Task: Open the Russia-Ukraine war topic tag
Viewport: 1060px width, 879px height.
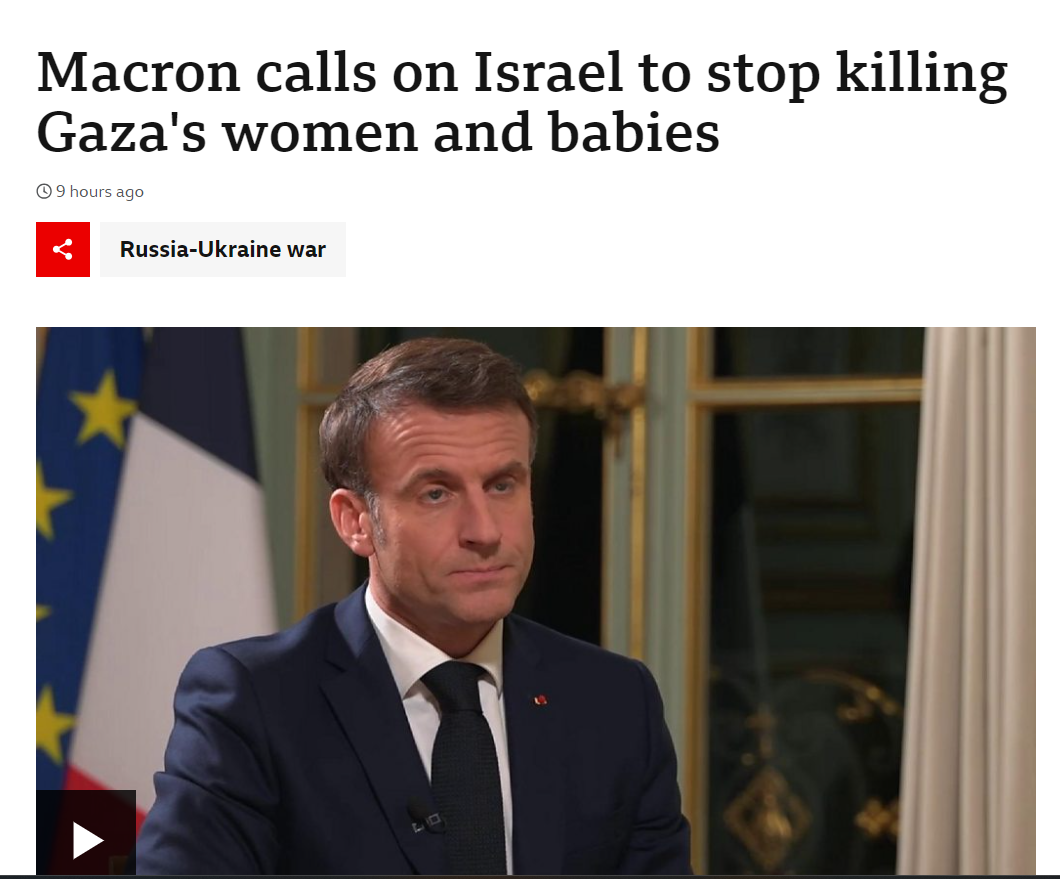Action: coord(223,250)
